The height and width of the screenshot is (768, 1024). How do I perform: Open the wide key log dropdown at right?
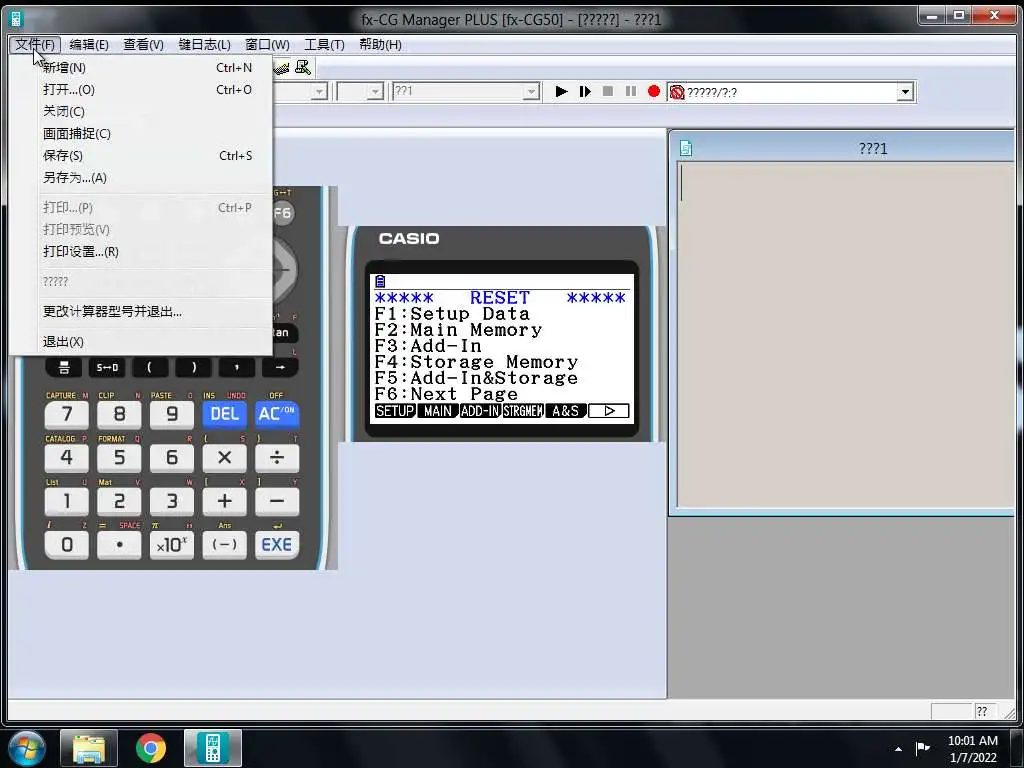click(x=904, y=92)
